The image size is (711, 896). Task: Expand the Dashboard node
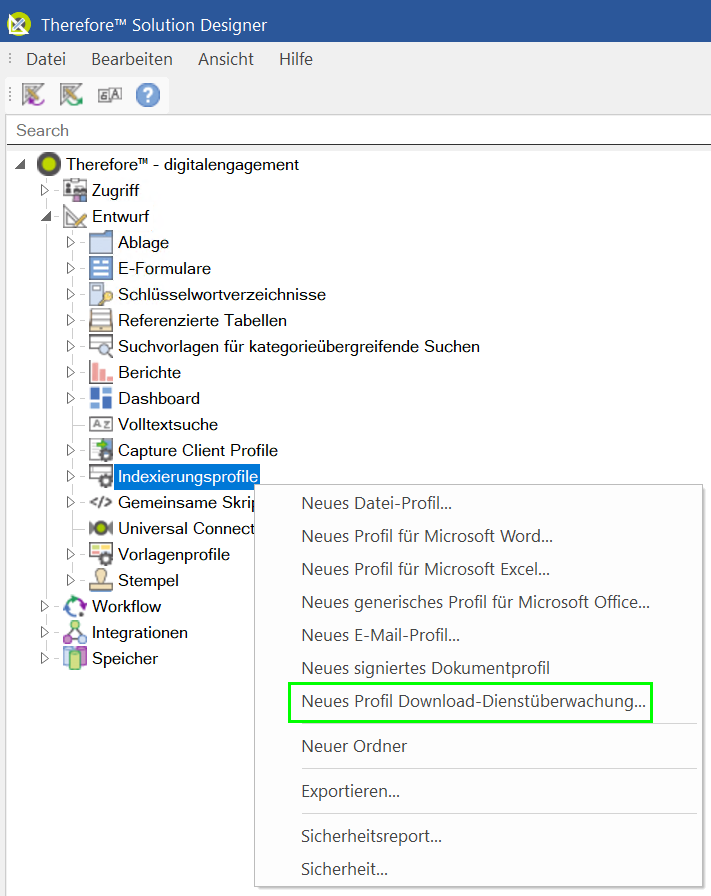70,398
